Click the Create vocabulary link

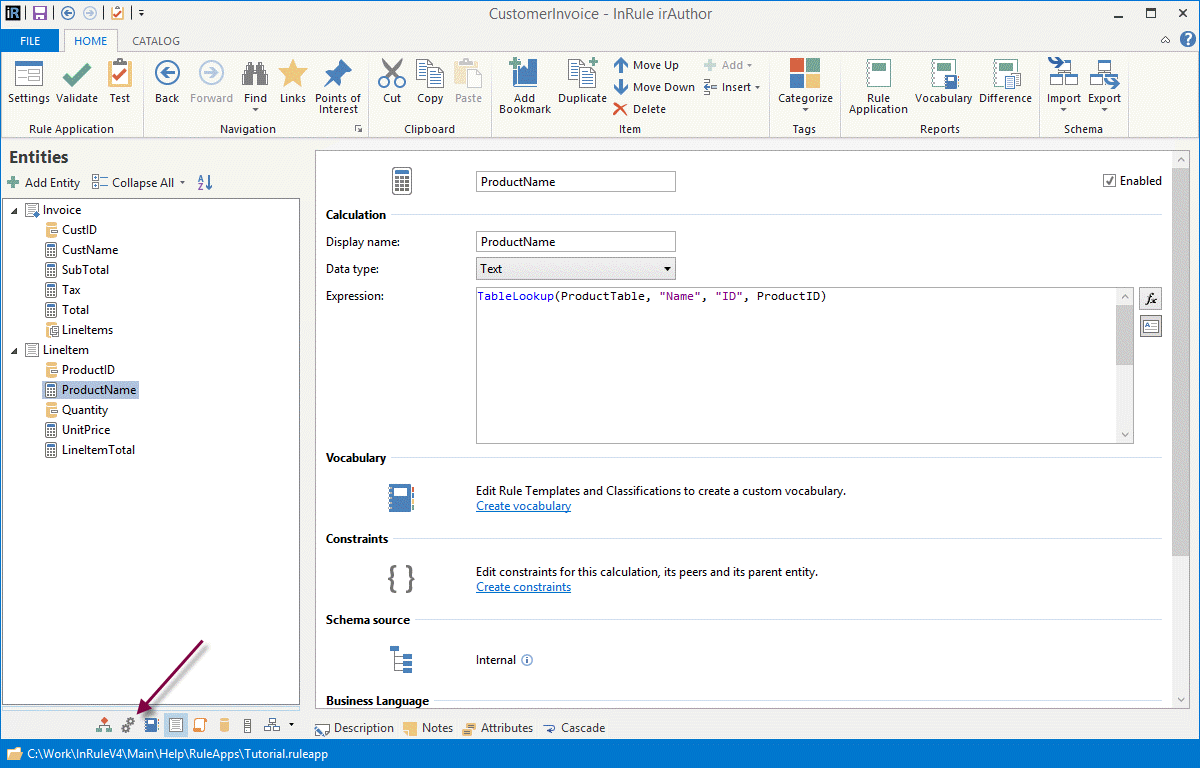[x=523, y=506]
